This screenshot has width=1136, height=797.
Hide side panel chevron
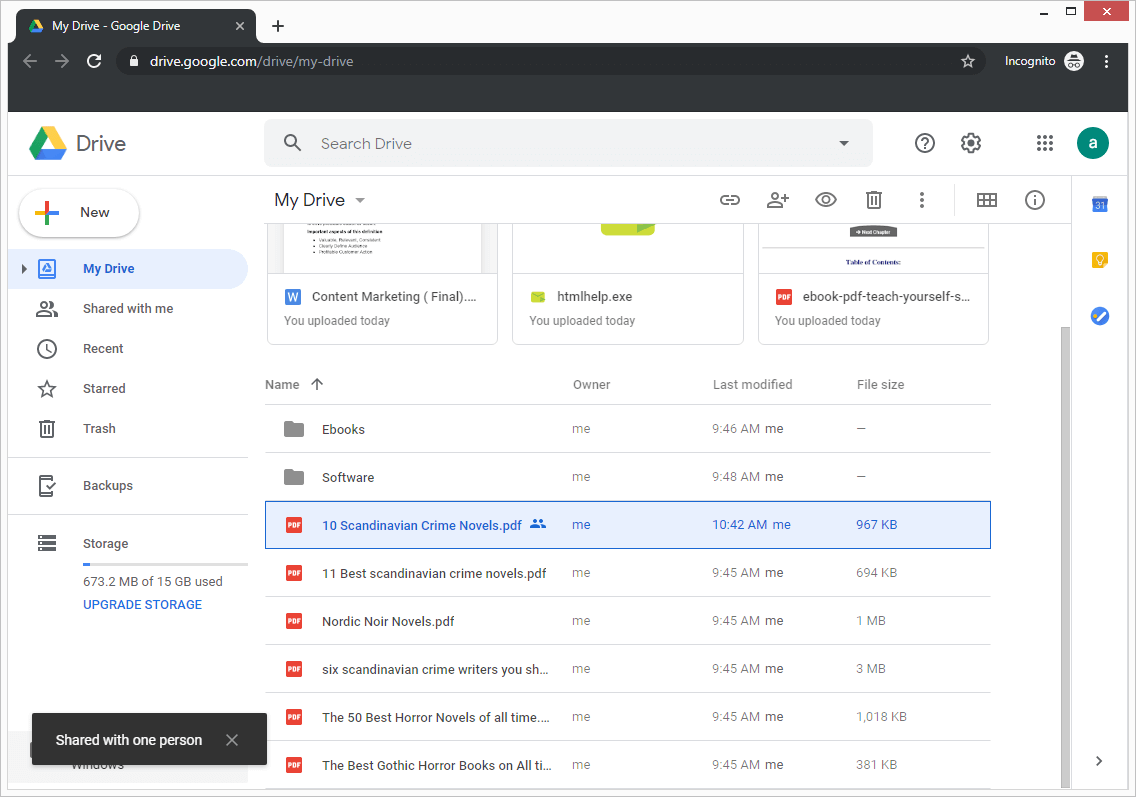(1099, 761)
